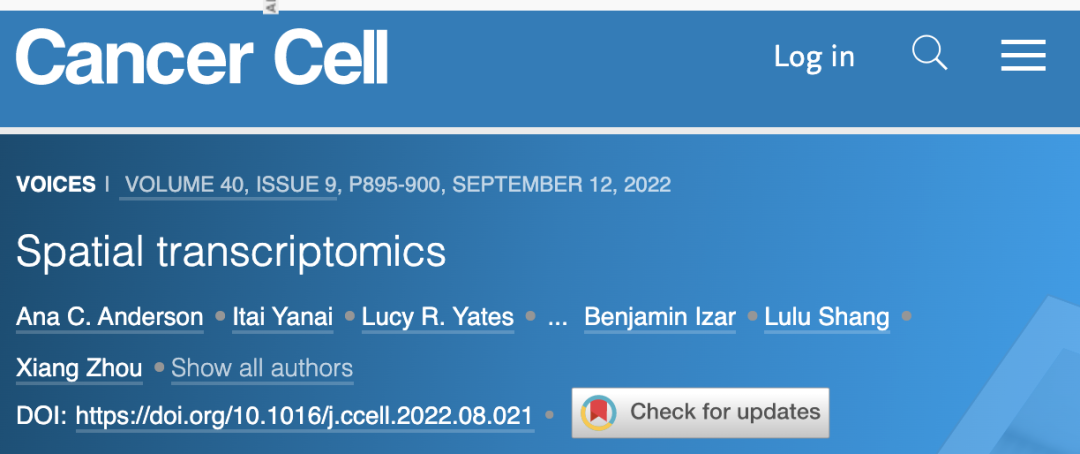Click the Cancer Cell journal logo

point(202,56)
